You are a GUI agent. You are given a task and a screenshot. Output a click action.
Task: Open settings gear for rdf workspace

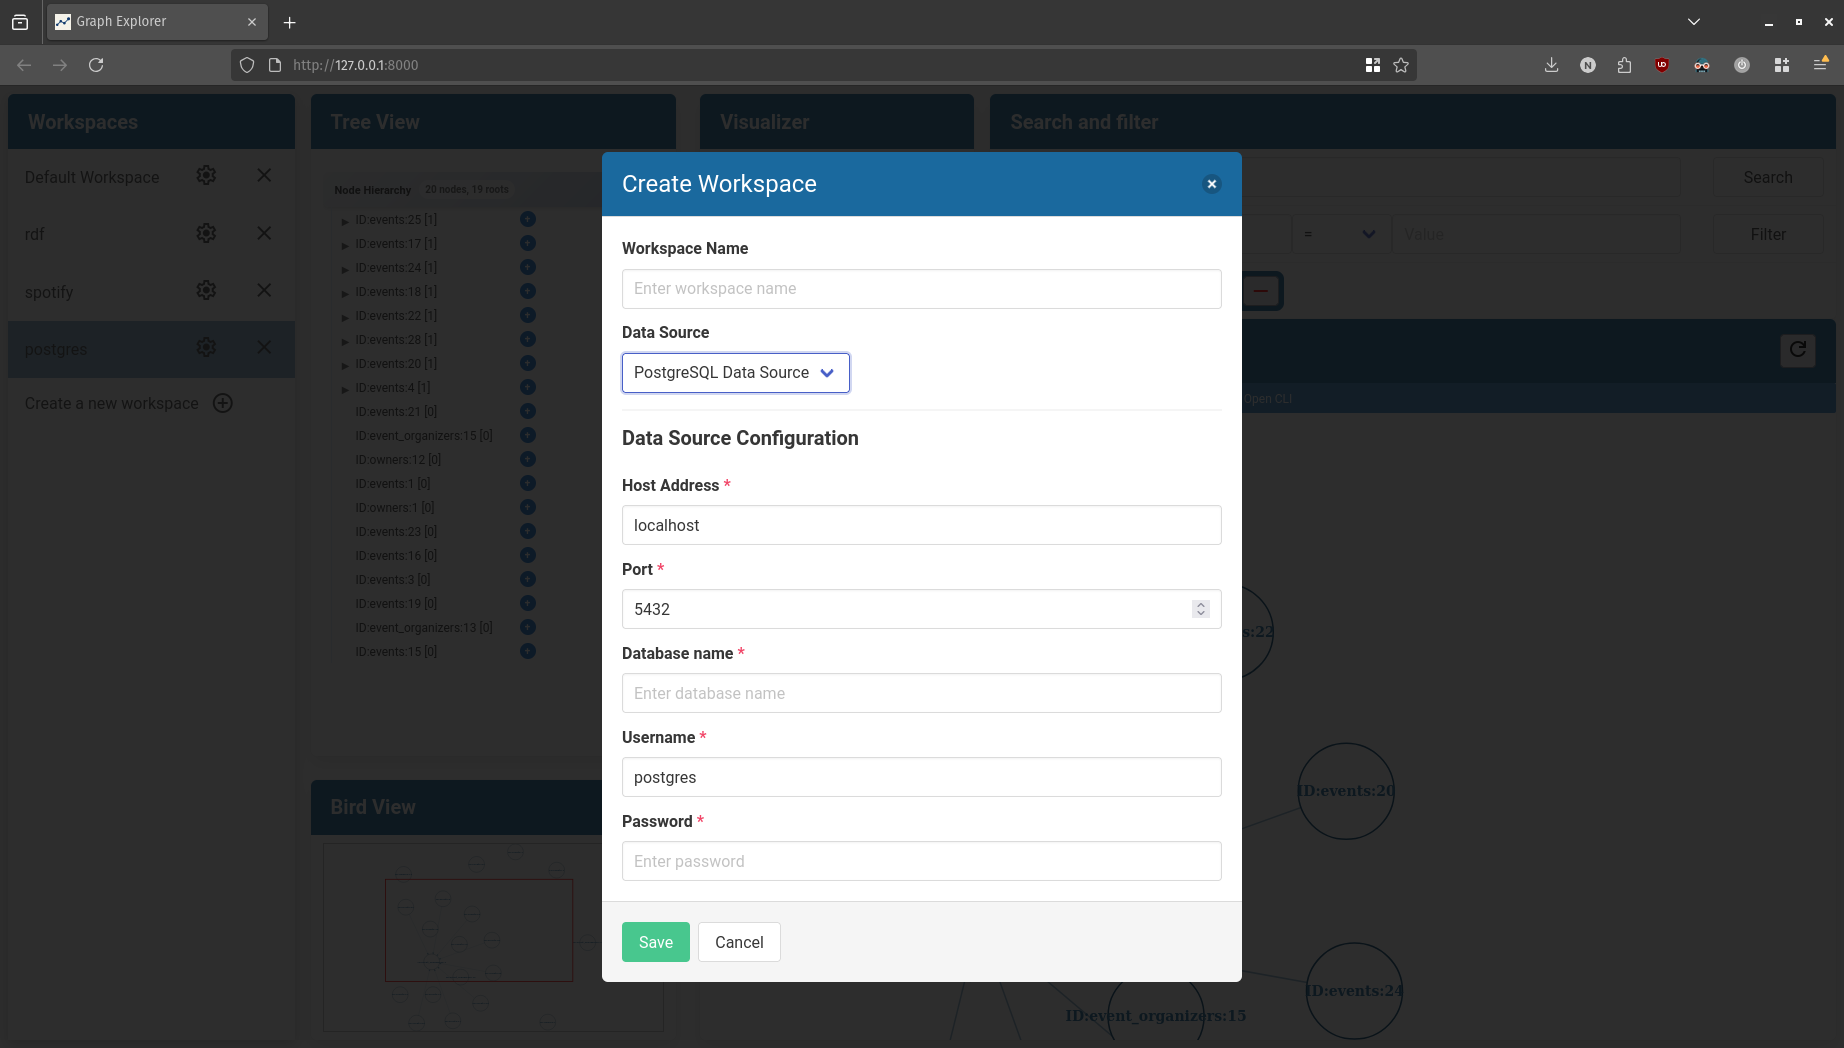(x=206, y=233)
